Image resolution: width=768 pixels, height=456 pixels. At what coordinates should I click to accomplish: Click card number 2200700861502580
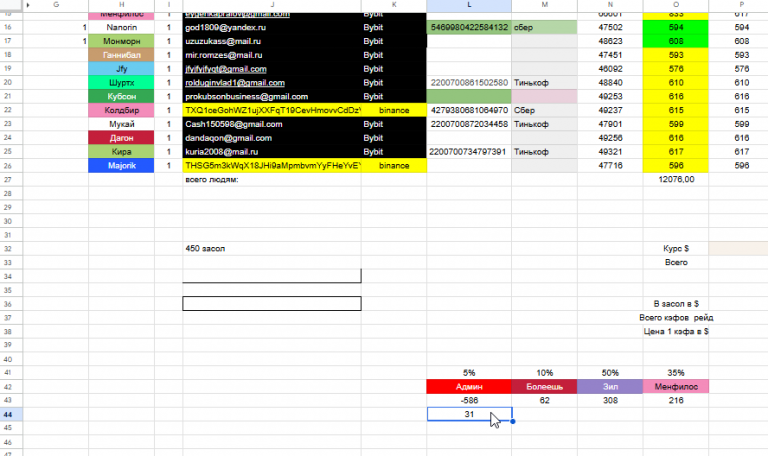(x=469, y=83)
